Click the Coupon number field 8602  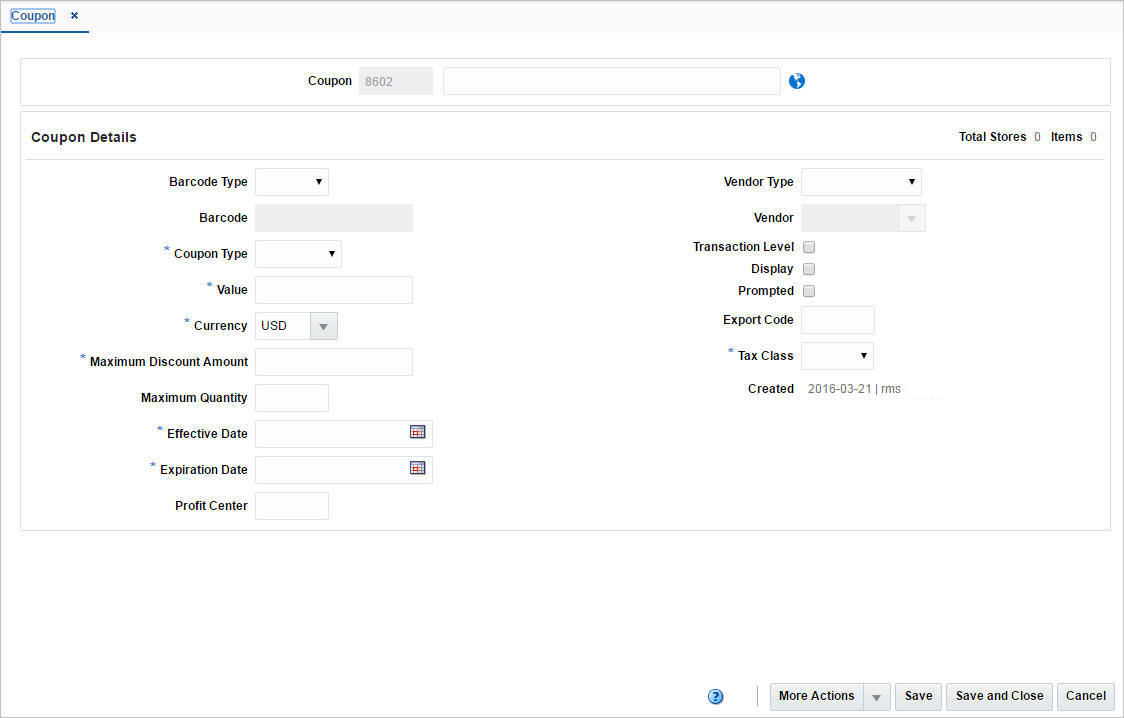pyautogui.click(x=396, y=81)
